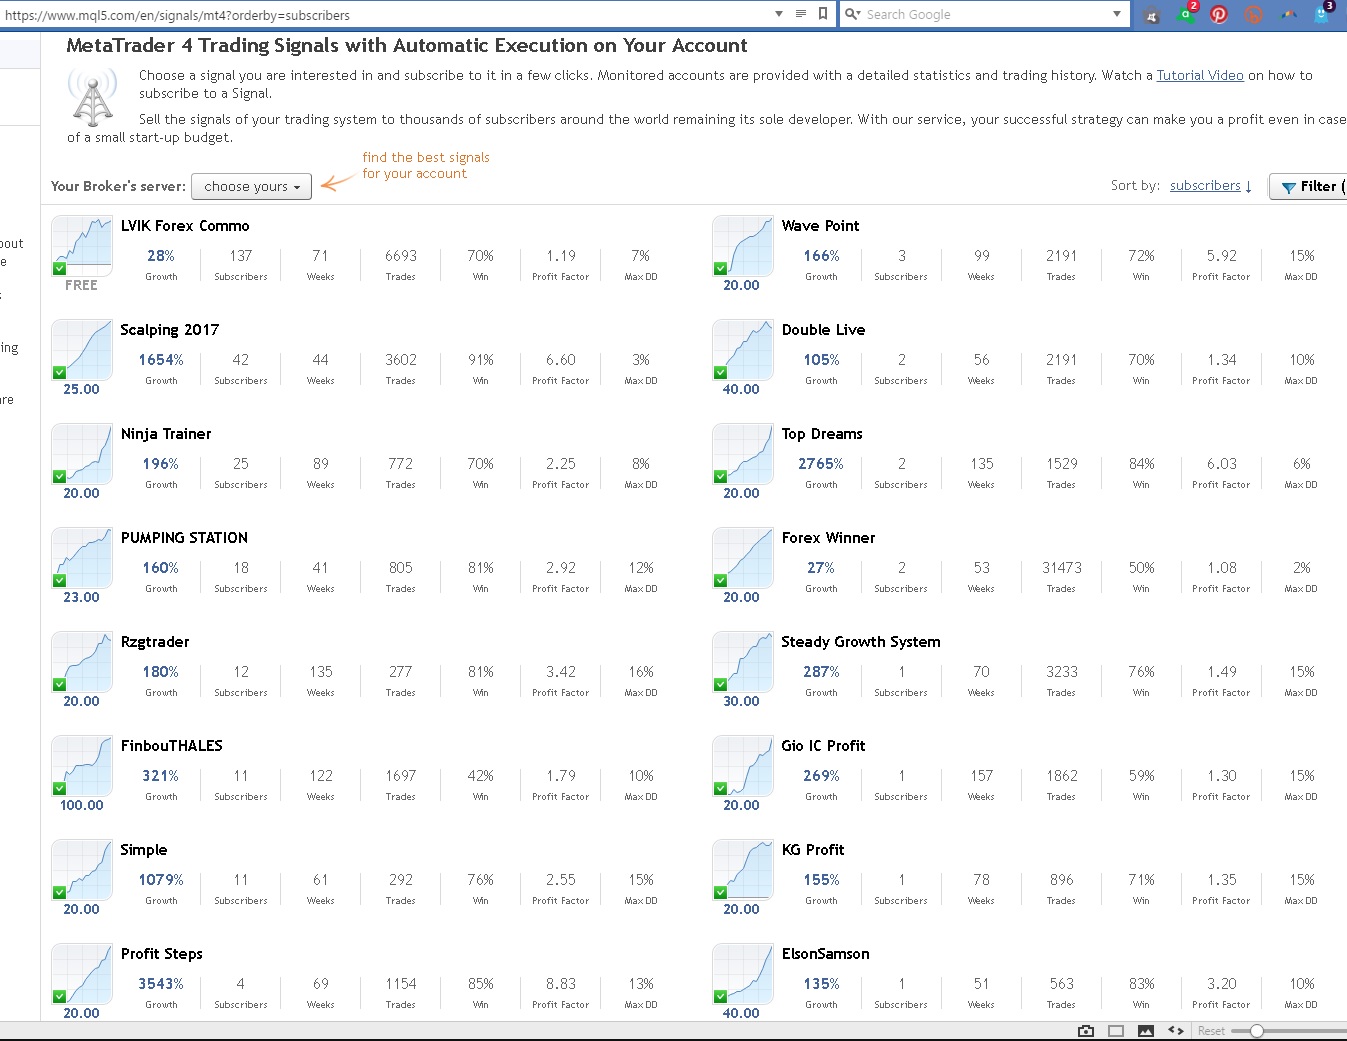1347x1041 pixels.
Task: Expand search box suggestions dropdown arrow
Action: (x=1117, y=14)
